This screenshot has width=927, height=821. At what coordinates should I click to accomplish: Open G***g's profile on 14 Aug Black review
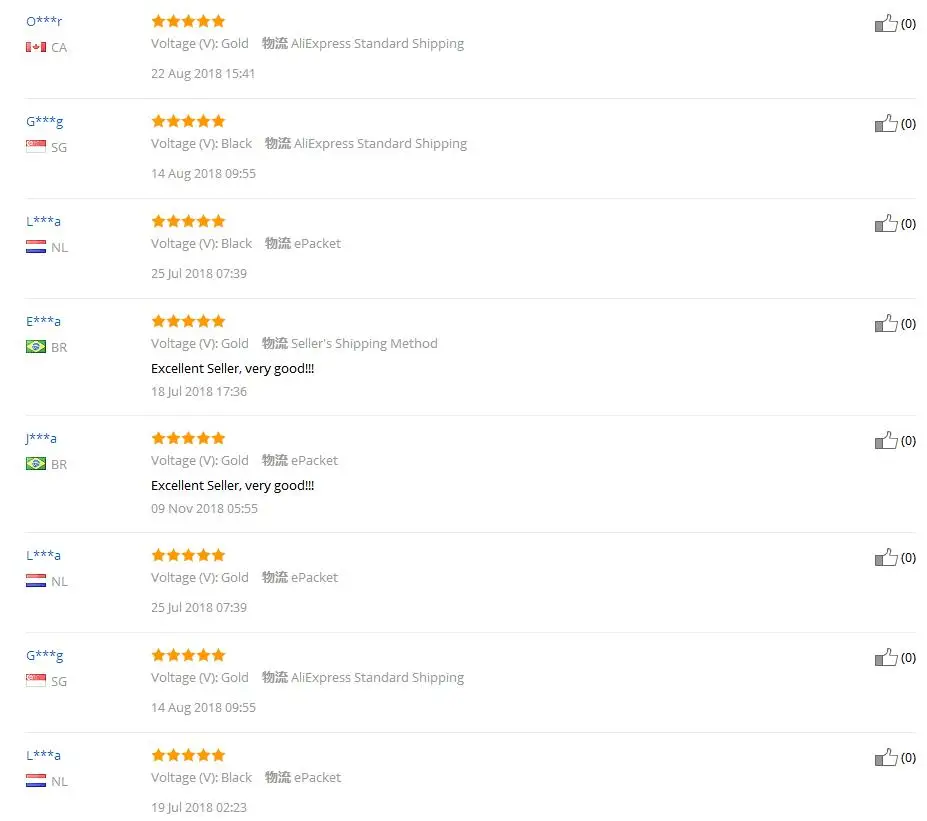coord(44,122)
